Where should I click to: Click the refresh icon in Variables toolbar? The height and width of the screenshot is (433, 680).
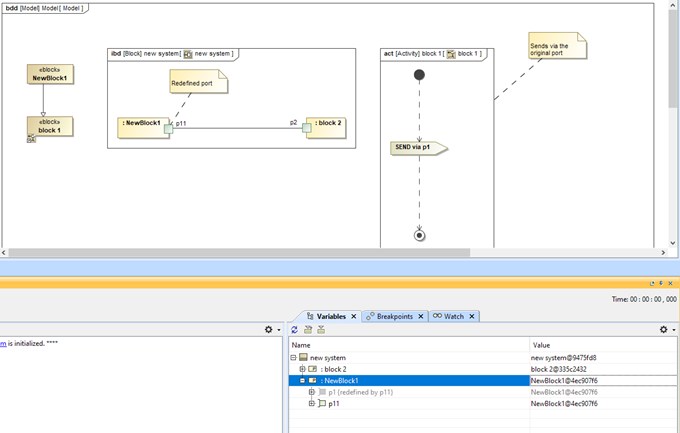[x=295, y=329]
